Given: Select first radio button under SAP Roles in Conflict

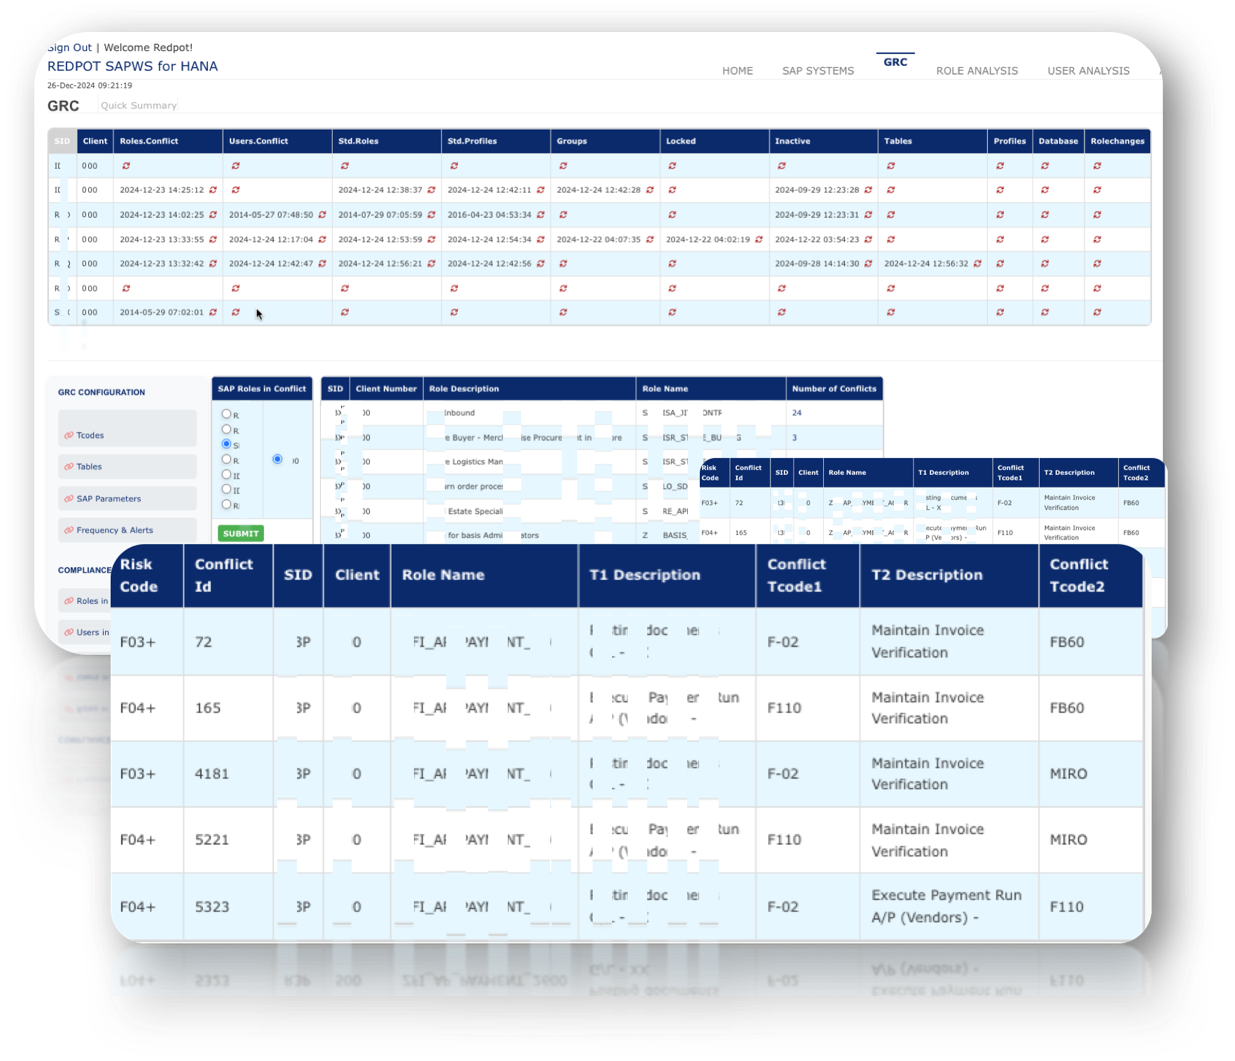Looking at the screenshot, I should pos(226,414).
